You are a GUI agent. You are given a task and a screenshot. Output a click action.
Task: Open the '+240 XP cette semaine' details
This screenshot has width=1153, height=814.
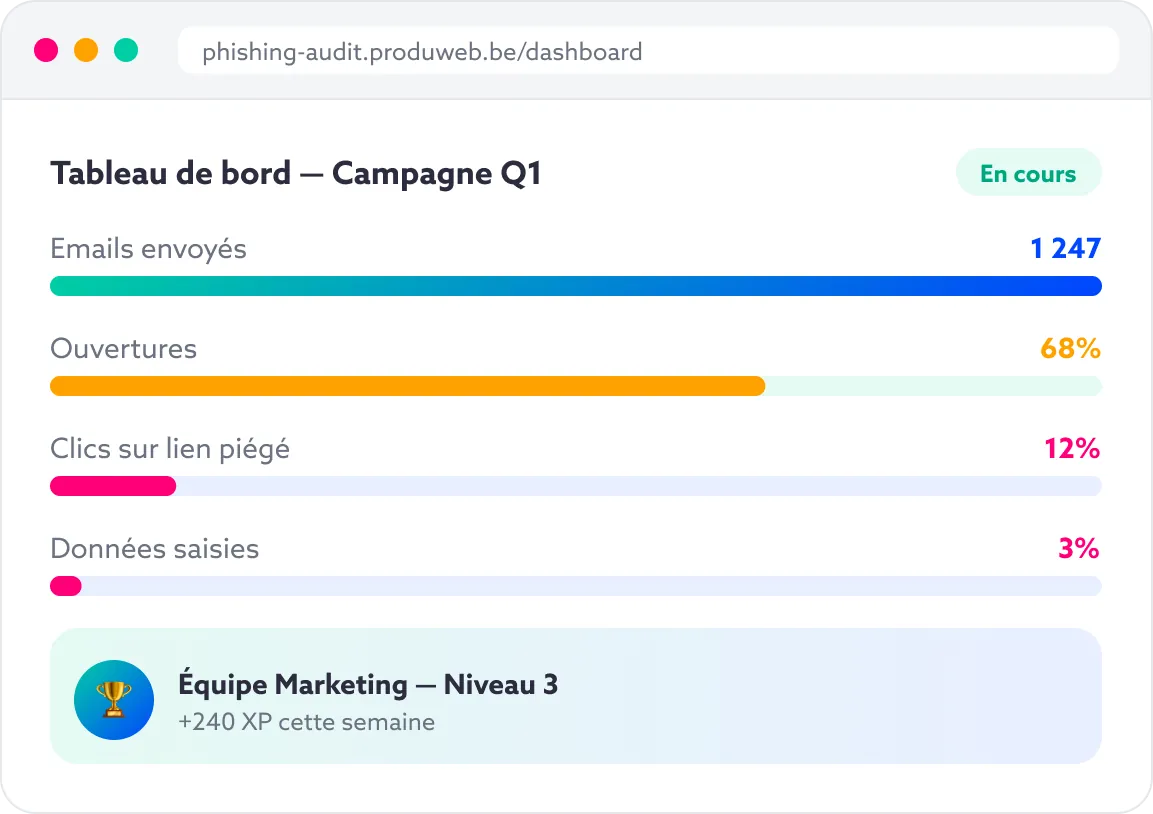click(307, 722)
